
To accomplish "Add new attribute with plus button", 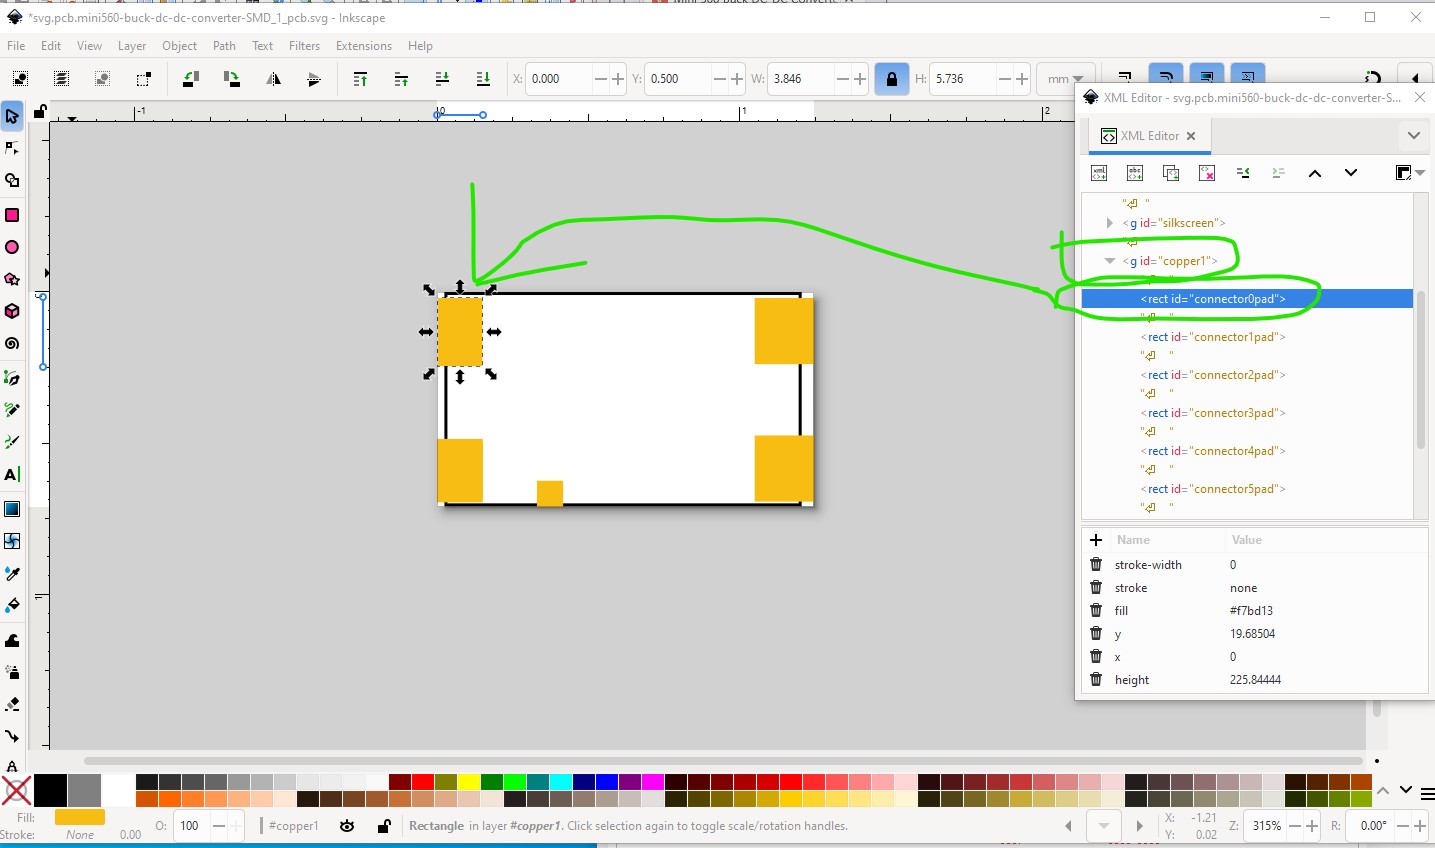I will point(1096,540).
